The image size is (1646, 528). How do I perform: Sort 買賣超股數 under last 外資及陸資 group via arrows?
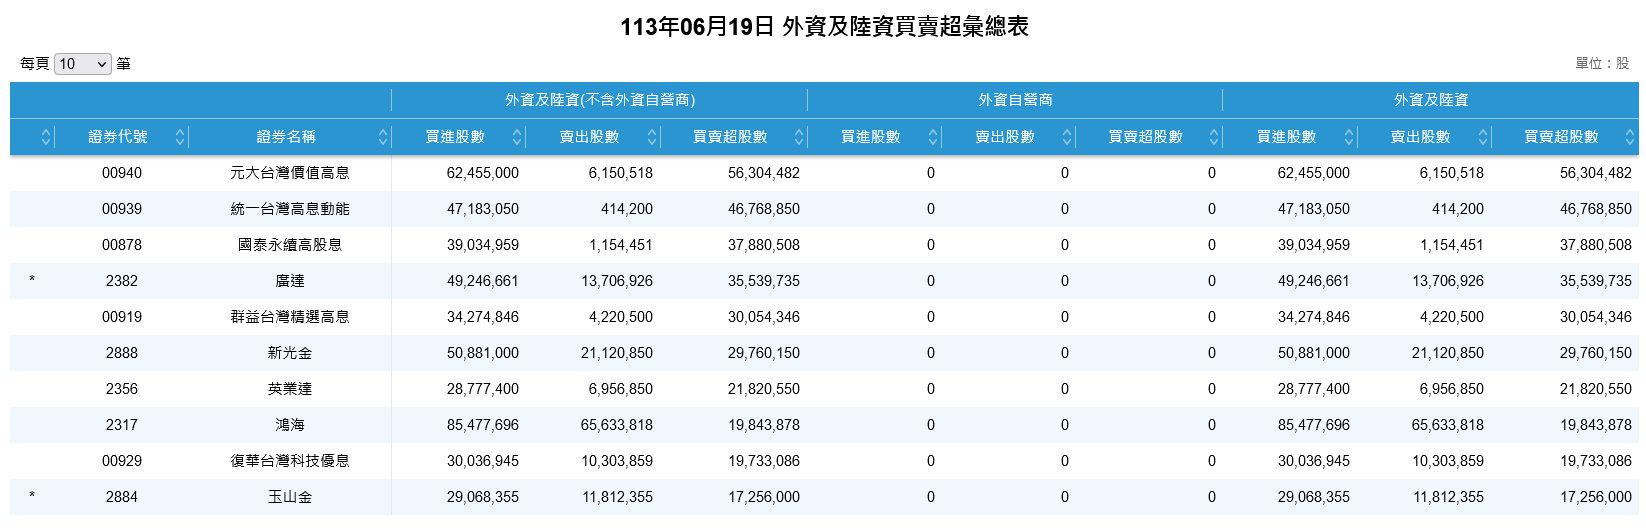coord(1630,137)
